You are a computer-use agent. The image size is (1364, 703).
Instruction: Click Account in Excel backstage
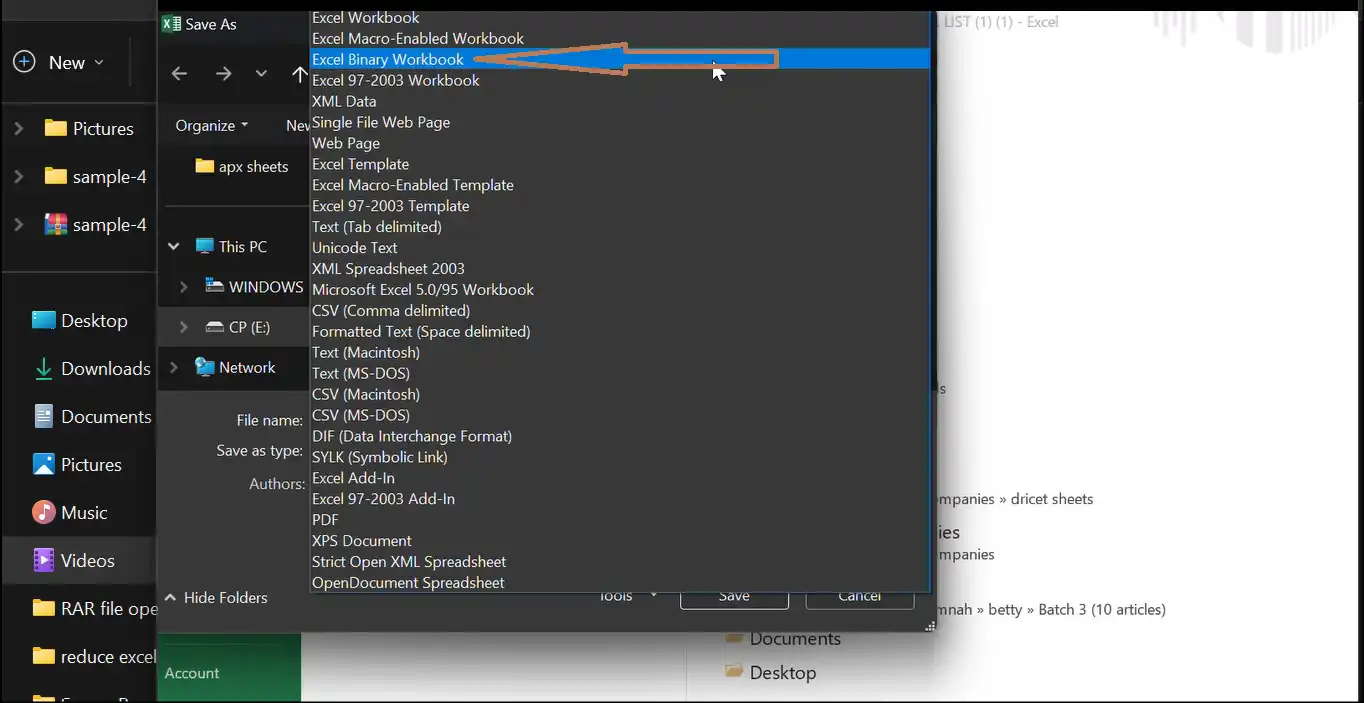tap(192, 673)
